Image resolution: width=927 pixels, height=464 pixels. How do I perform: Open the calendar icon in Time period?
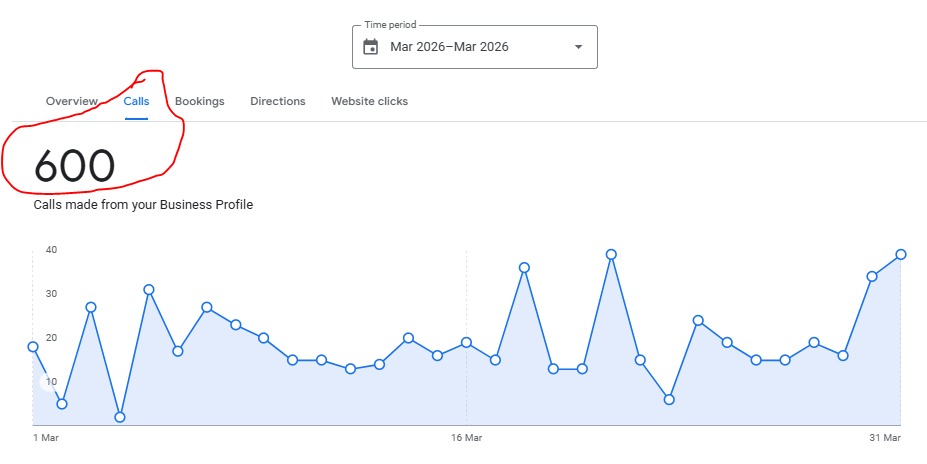pyautogui.click(x=371, y=47)
